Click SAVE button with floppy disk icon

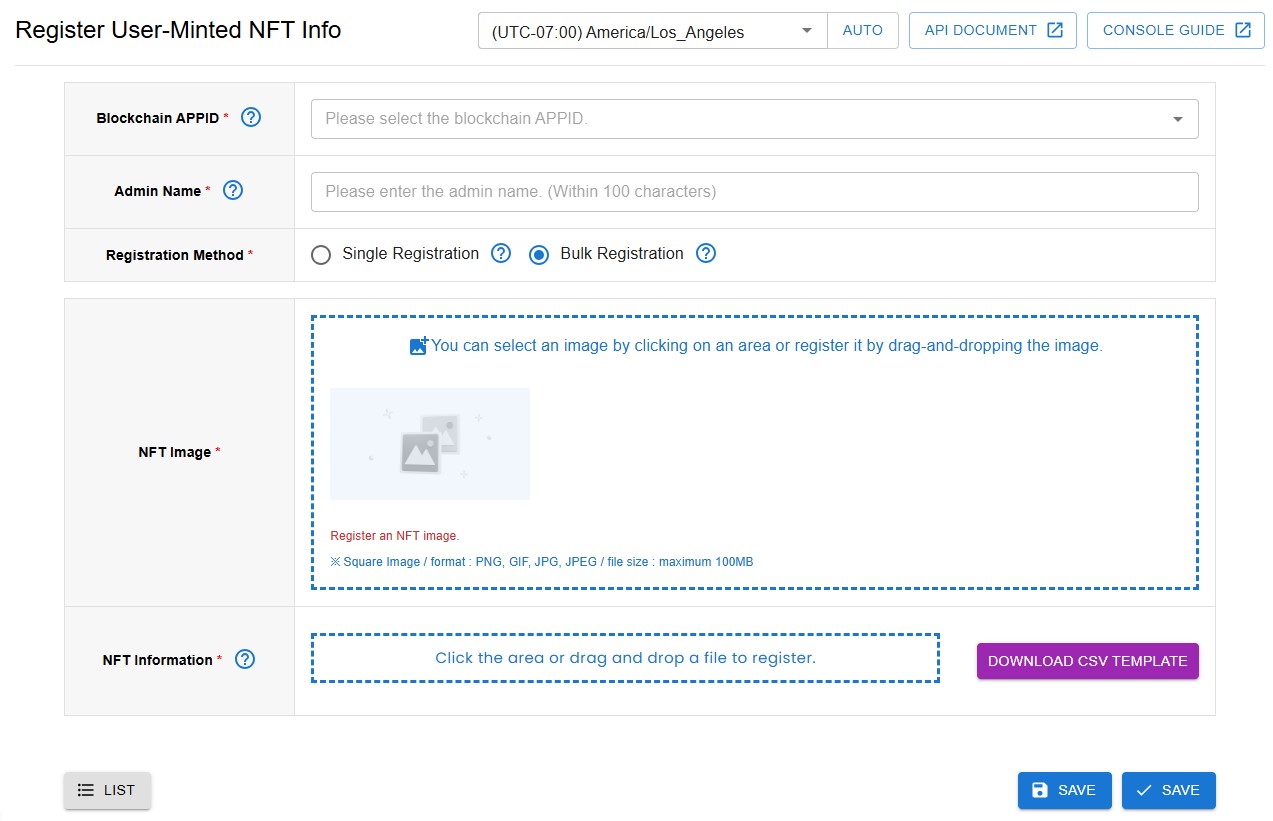click(1064, 790)
